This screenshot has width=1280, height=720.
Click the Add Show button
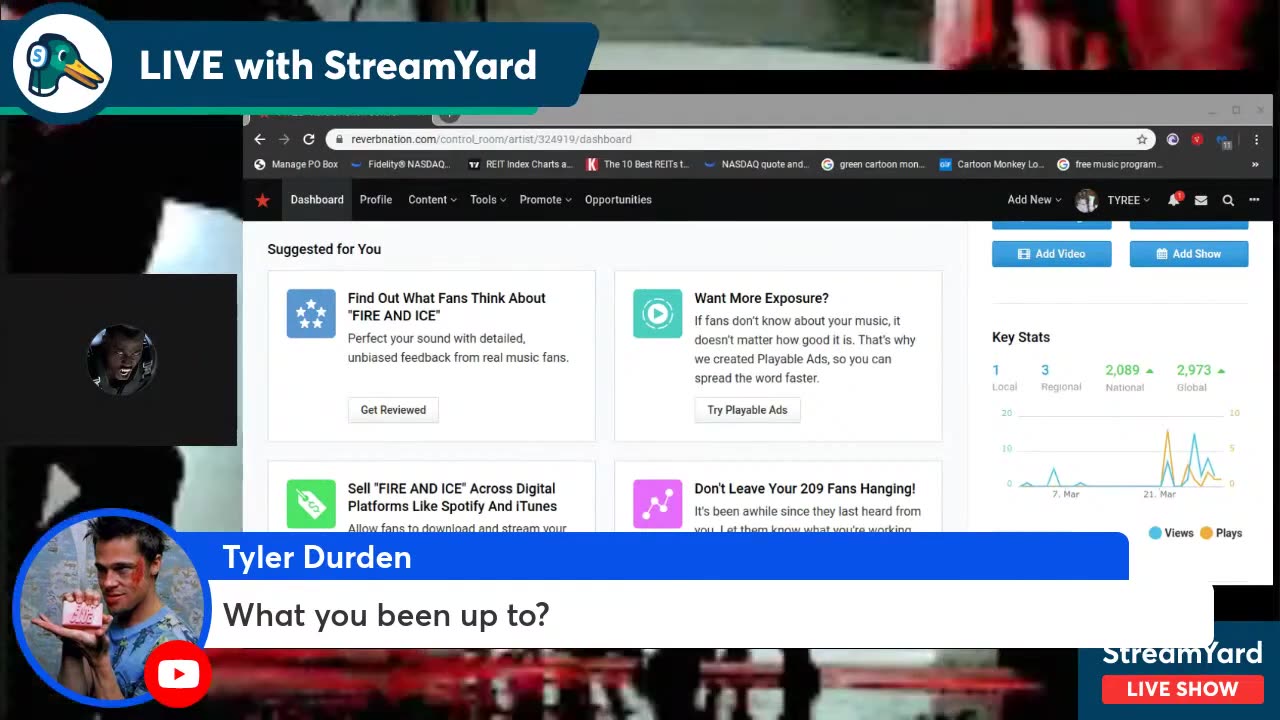(1189, 254)
